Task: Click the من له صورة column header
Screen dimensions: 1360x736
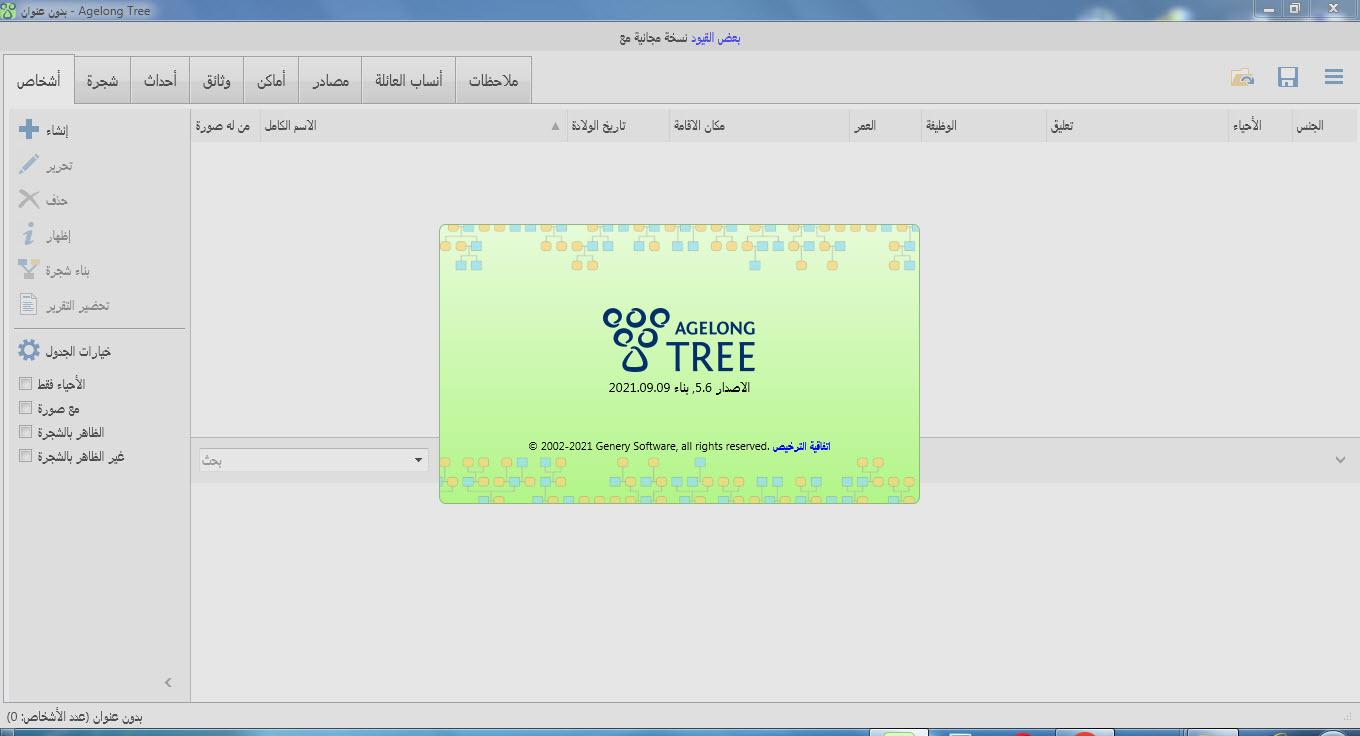Action: tap(225, 126)
